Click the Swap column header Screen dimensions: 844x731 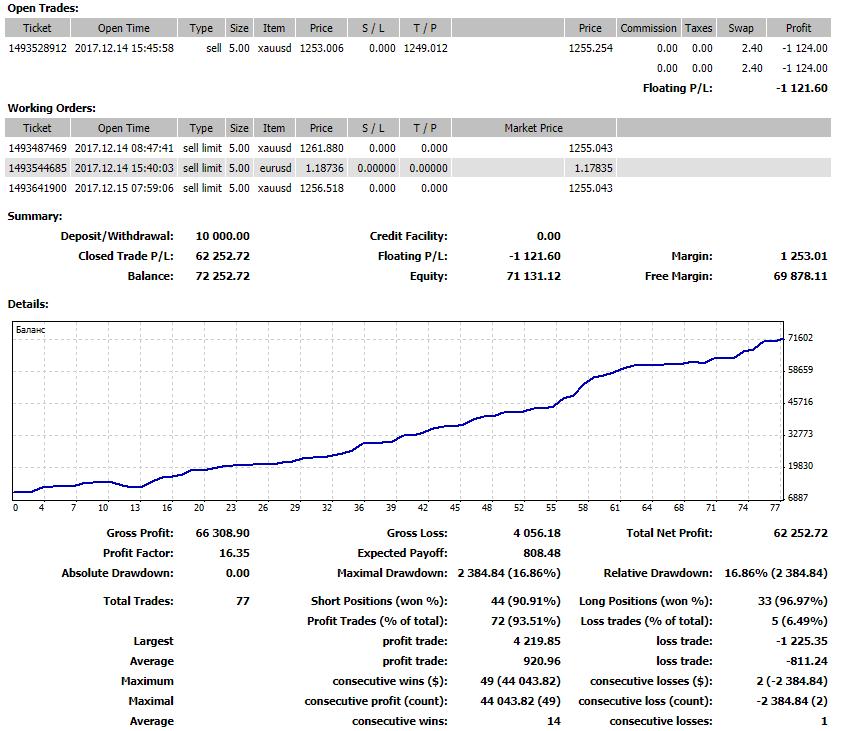click(741, 28)
